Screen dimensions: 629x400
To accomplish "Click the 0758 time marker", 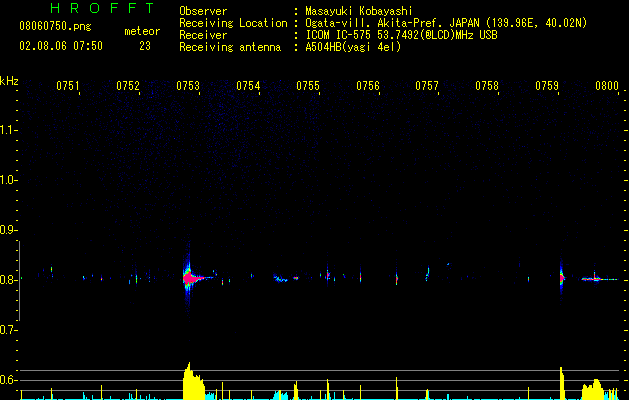I will tap(487, 86).
